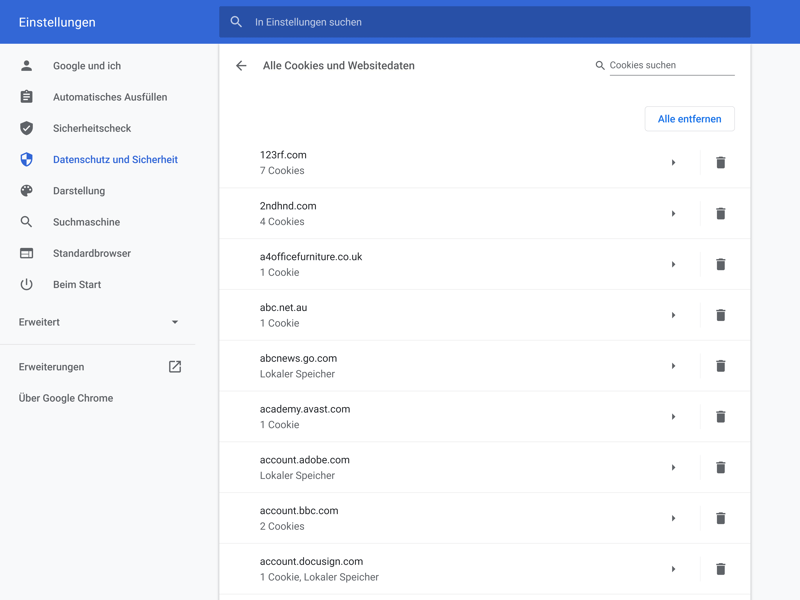Open Über Google Chrome link
Viewport: 800px width, 600px height.
66,398
